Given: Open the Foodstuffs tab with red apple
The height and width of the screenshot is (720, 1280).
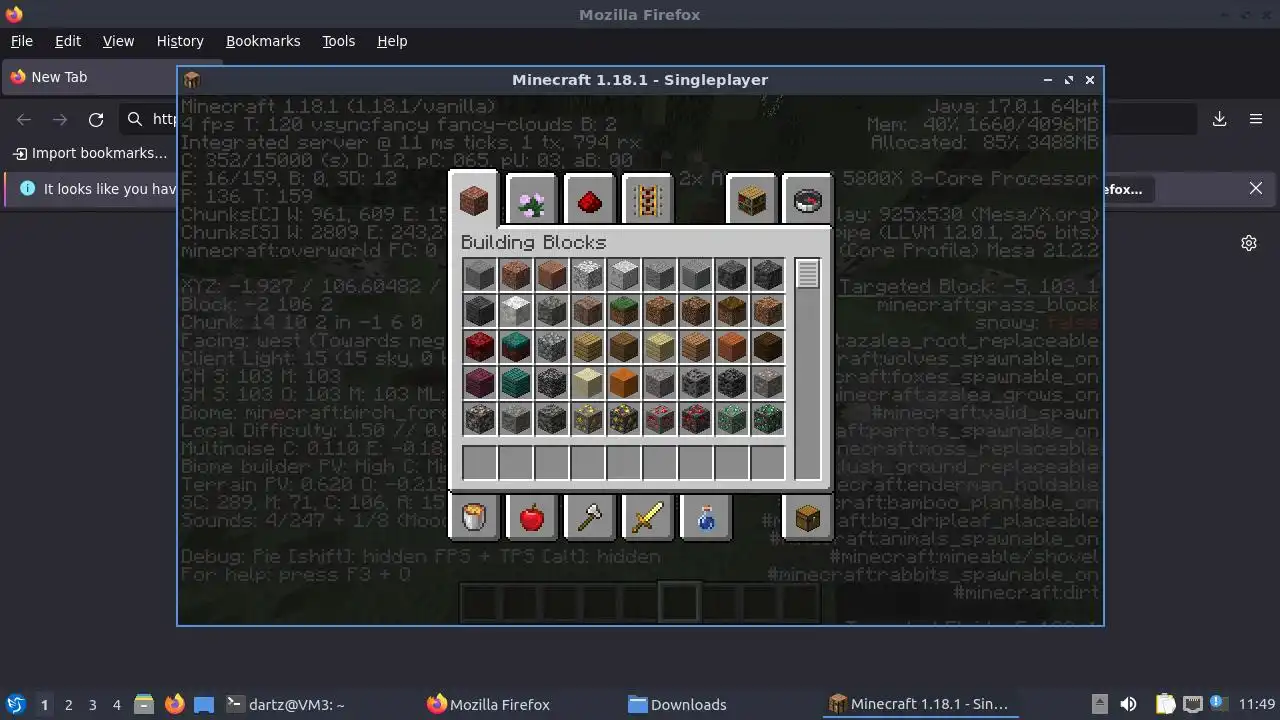Looking at the screenshot, I should coord(531,517).
